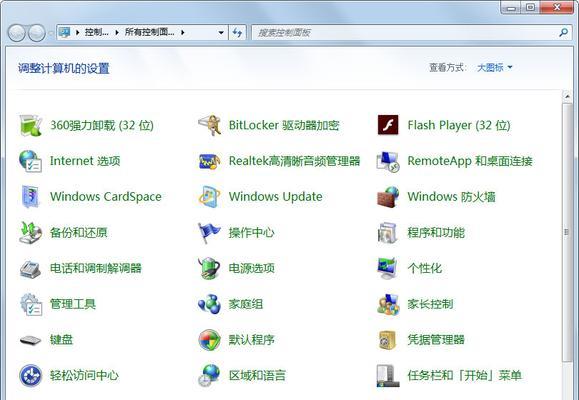Open the Realtek高清晰音频管理器 link
The height and width of the screenshot is (400, 579).
coord(294,161)
